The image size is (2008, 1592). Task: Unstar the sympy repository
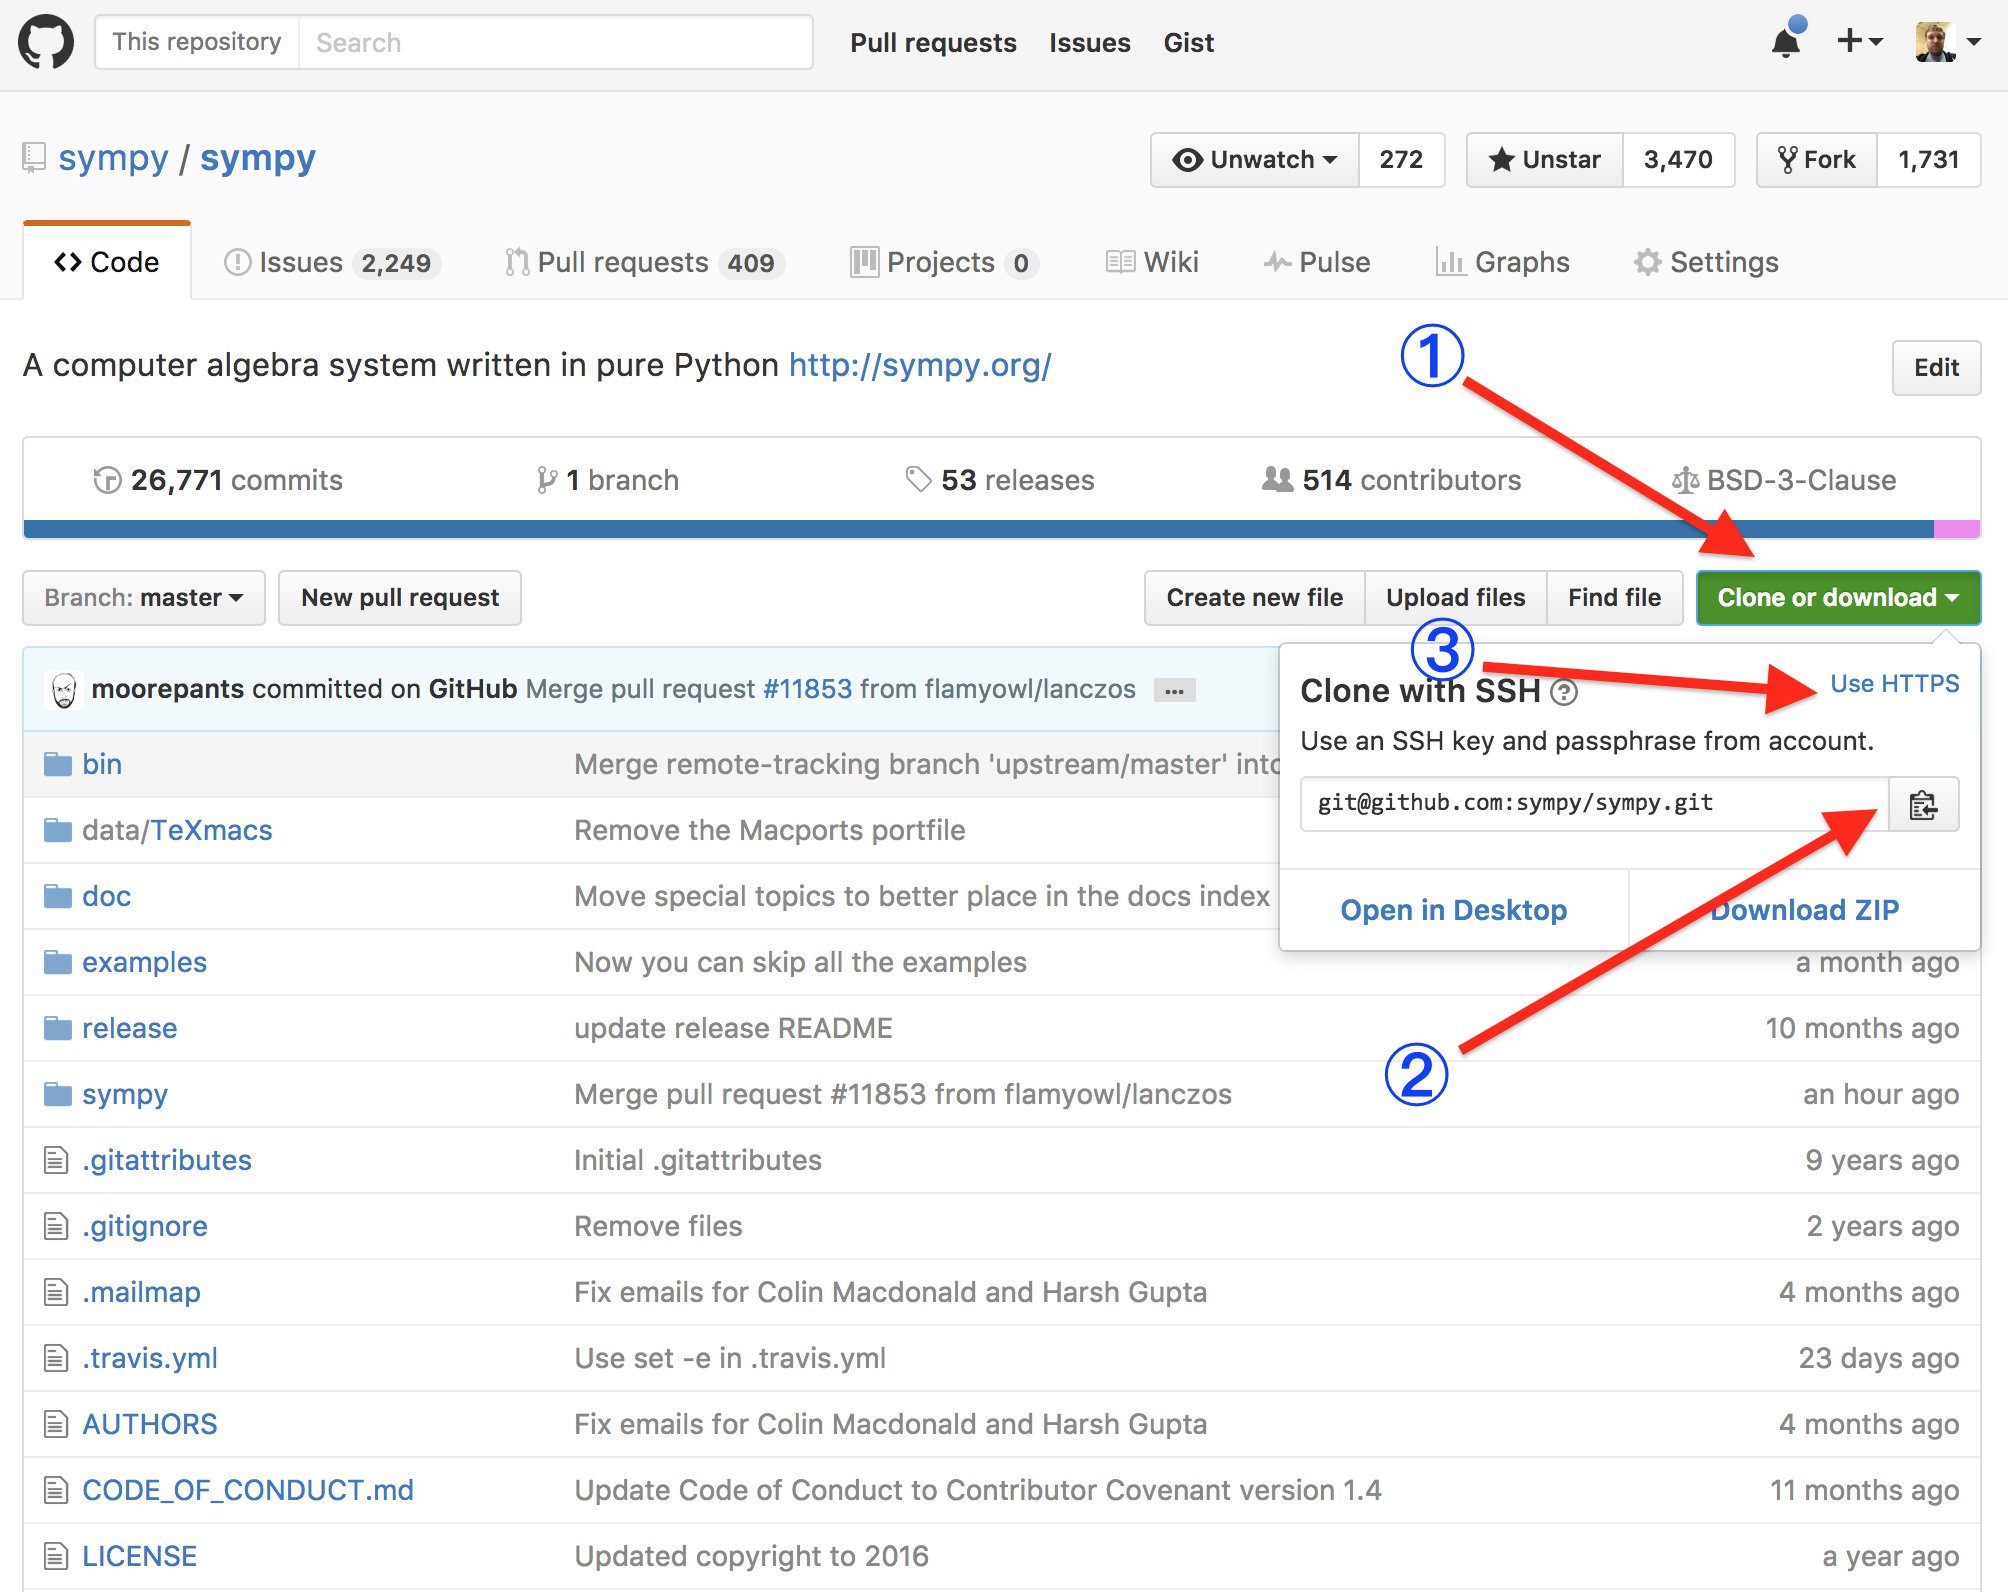(1545, 160)
